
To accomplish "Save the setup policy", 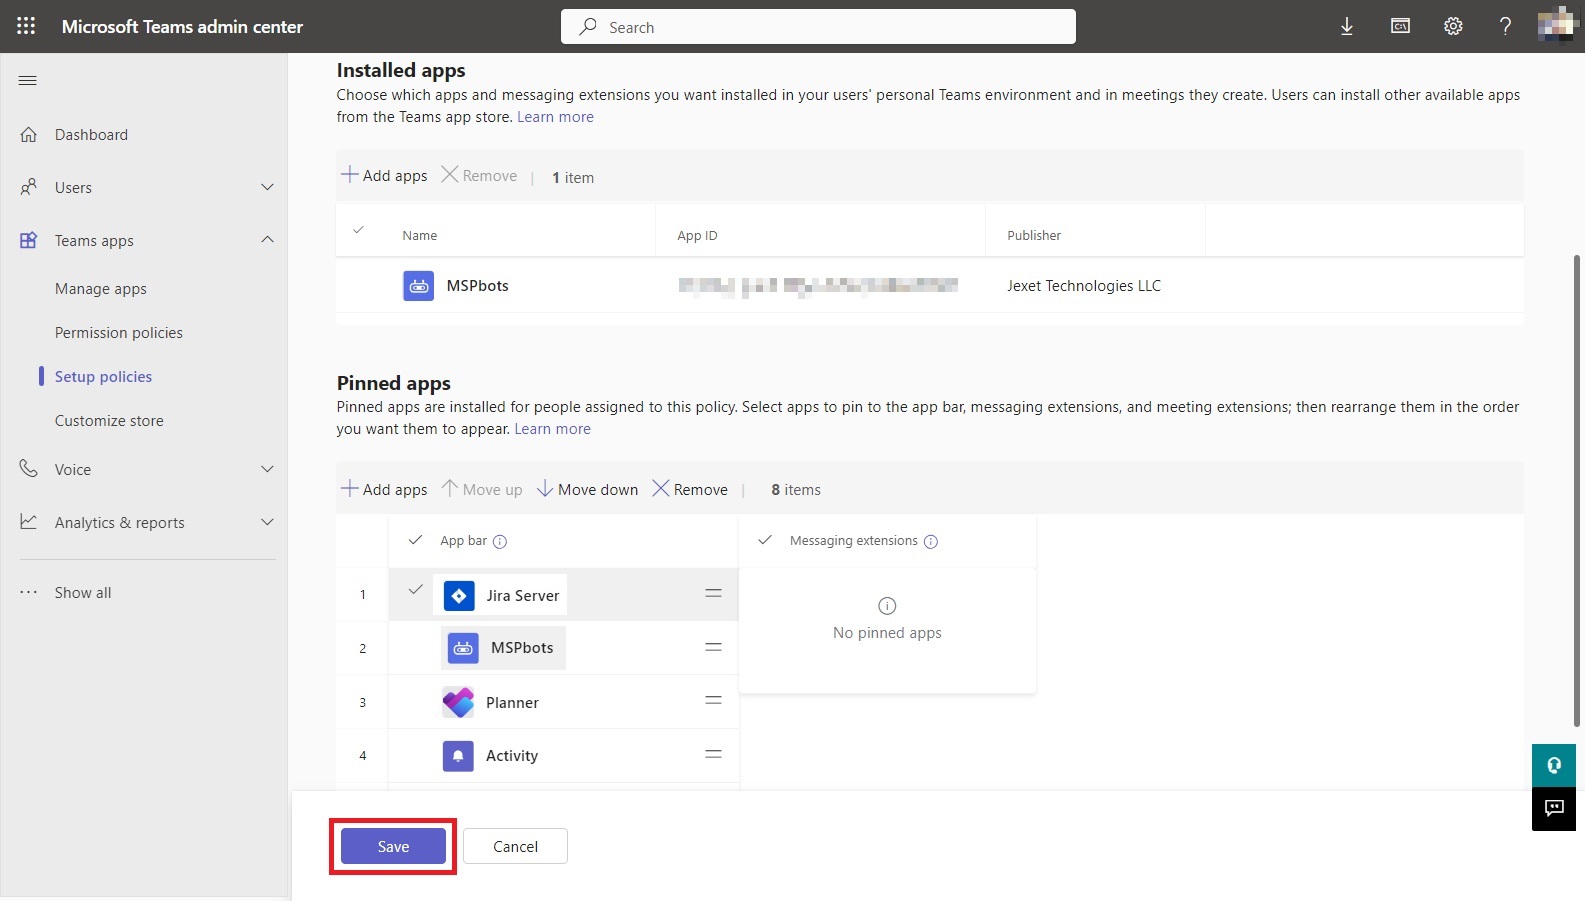I will point(393,846).
